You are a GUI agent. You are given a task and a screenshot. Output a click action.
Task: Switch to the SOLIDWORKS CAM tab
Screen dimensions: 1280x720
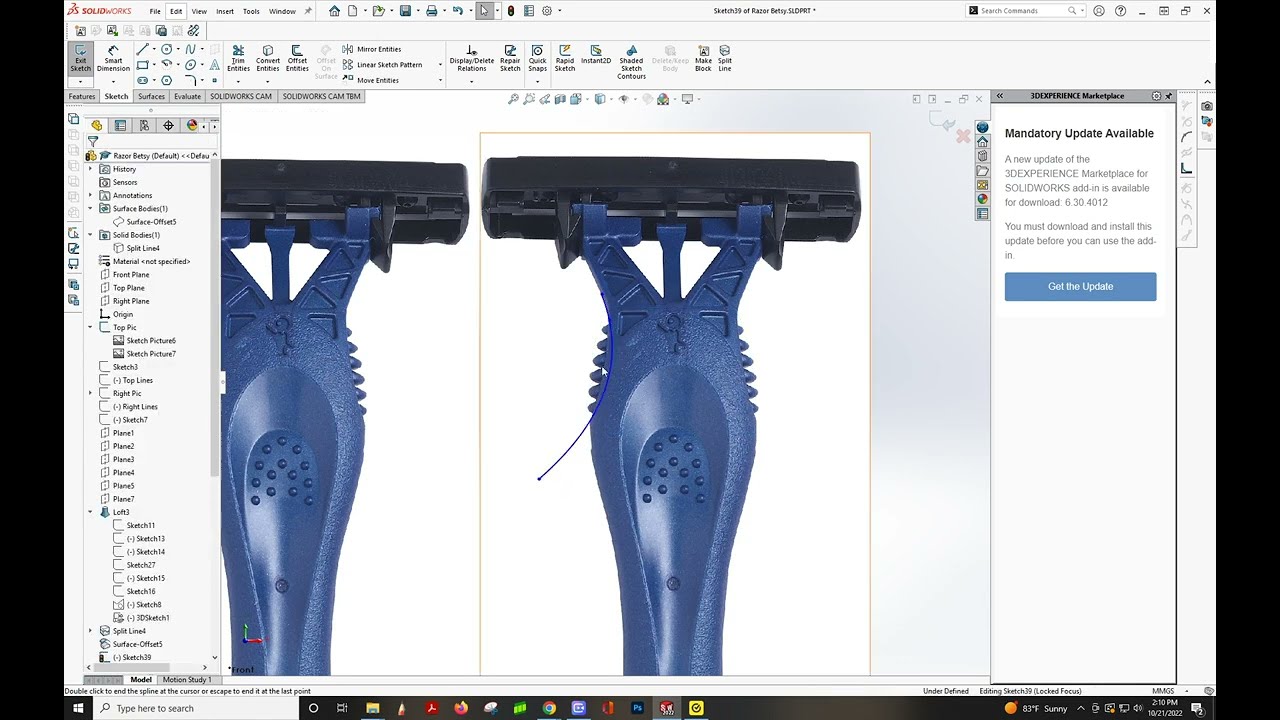[x=241, y=96]
